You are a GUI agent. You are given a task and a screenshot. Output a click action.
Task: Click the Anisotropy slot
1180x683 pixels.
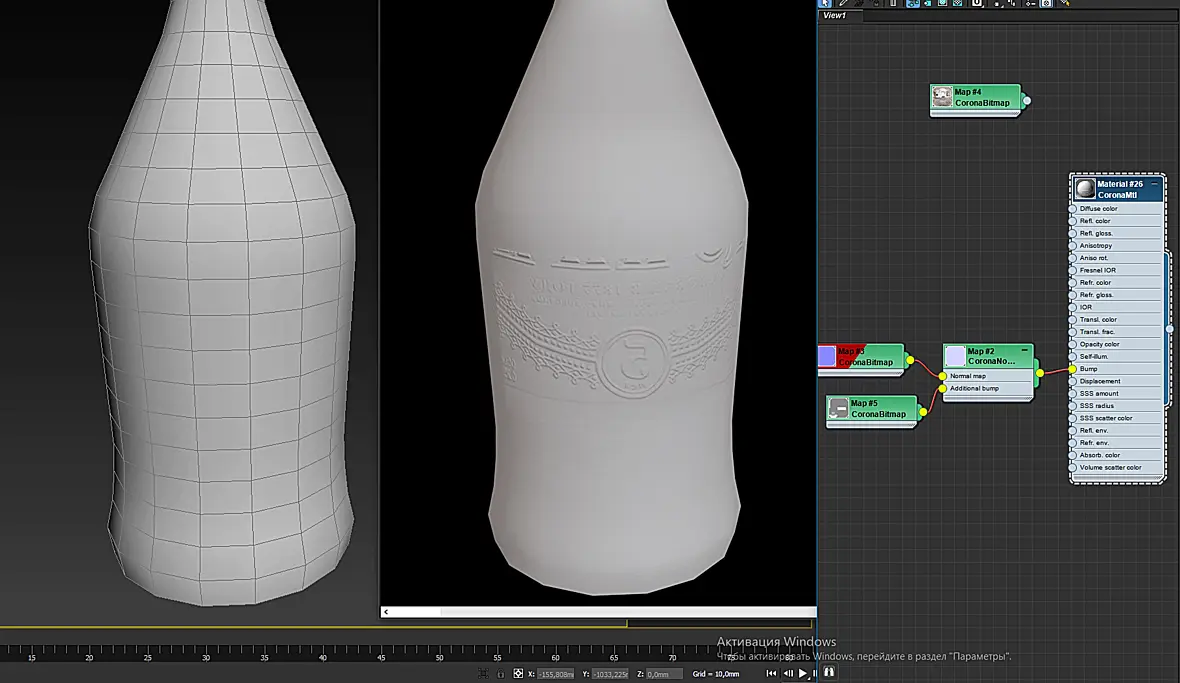[x=1117, y=245]
